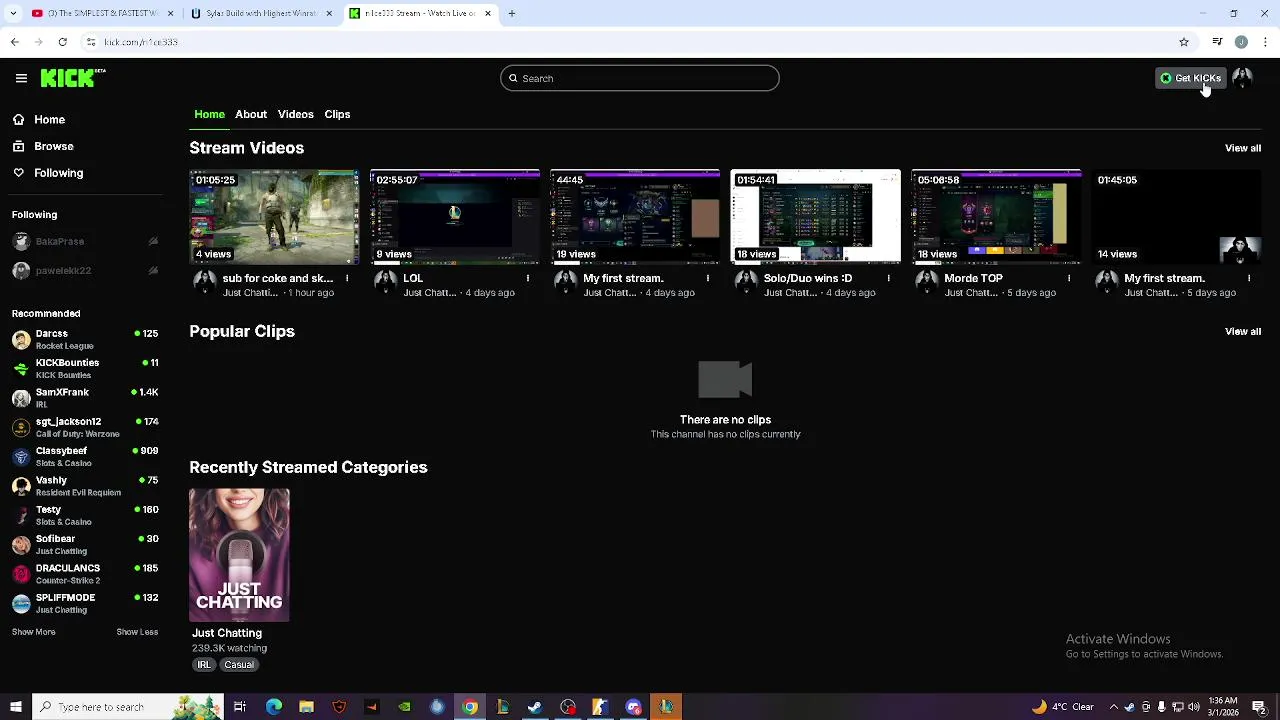Open the hamburger sidebar menu
The height and width of the screenshot is (720, 1280).
[21, 78]
